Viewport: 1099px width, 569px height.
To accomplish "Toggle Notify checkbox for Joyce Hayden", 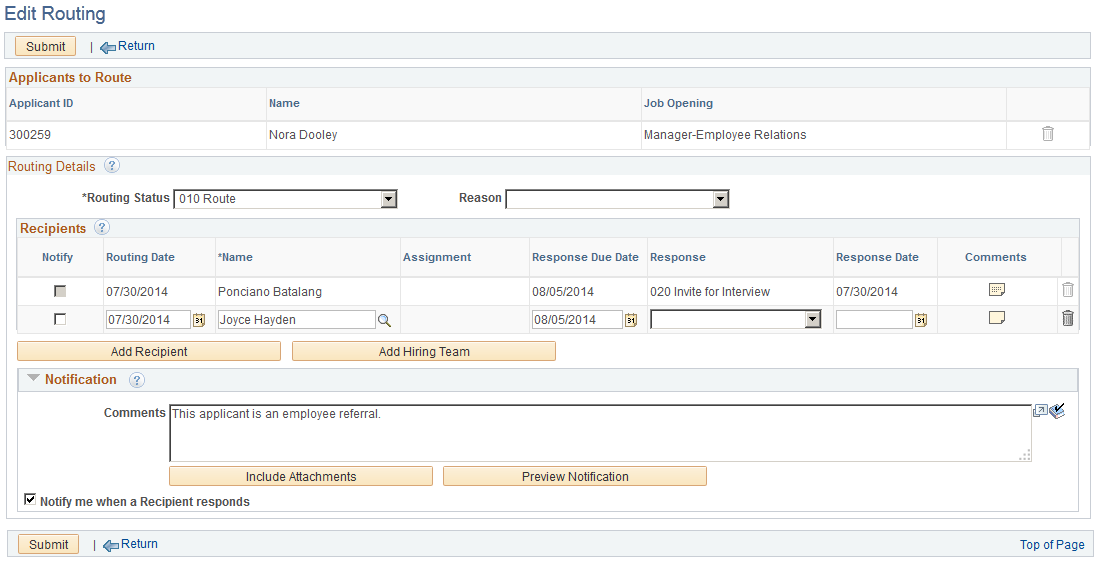I will [x=60, y=319].
